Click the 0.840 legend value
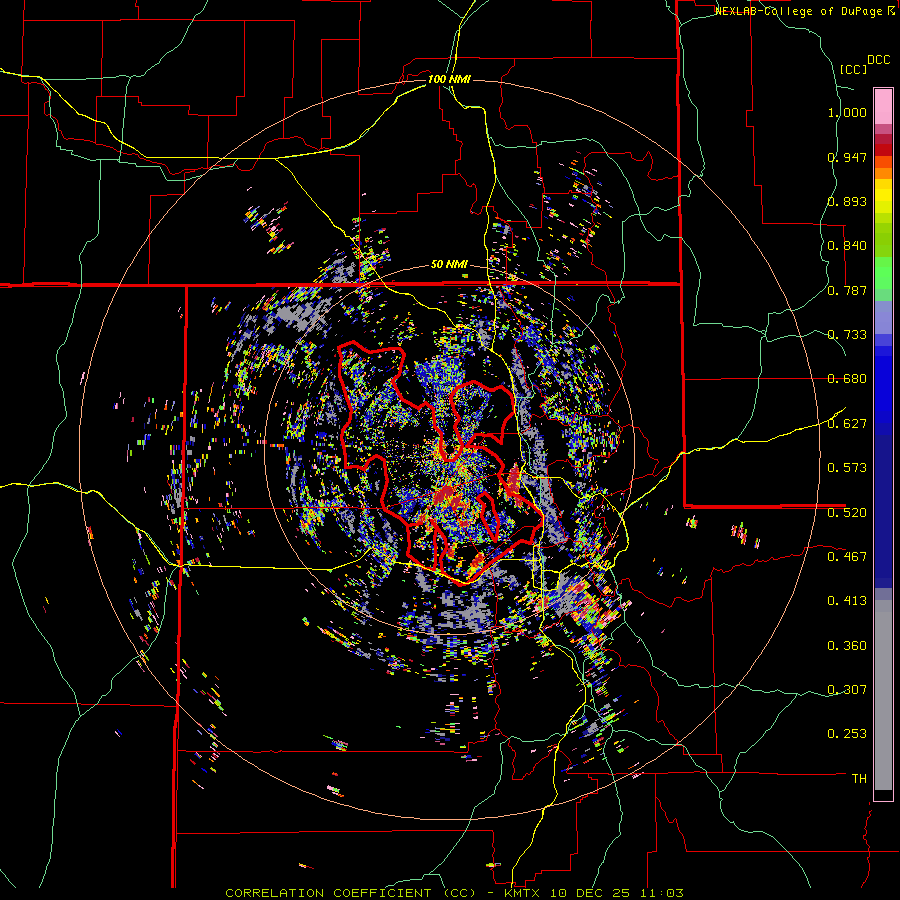900x900 pixels. (847, 246)
